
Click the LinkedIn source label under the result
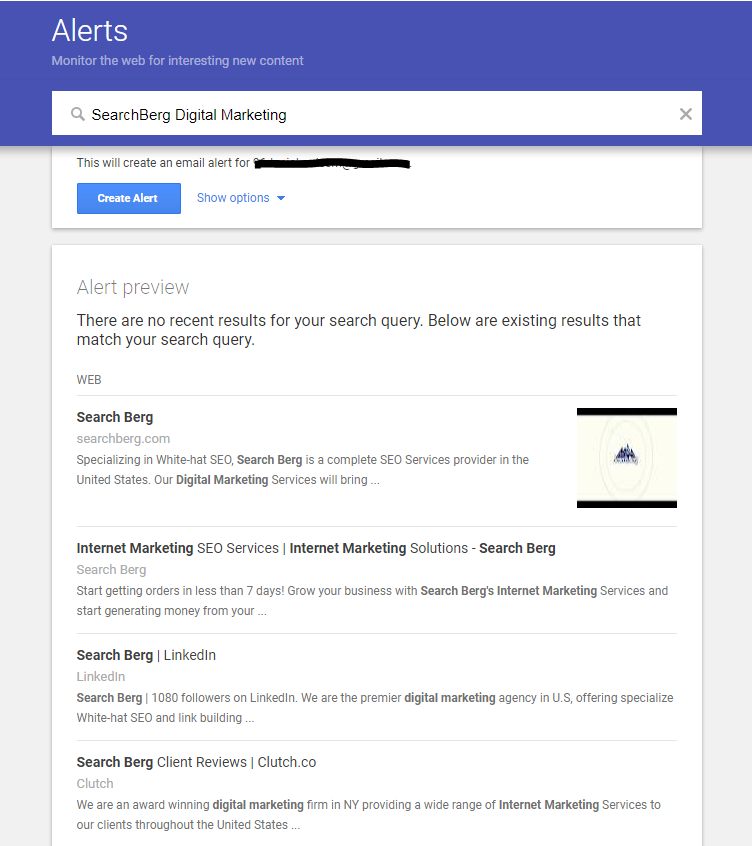pos(101,677)
